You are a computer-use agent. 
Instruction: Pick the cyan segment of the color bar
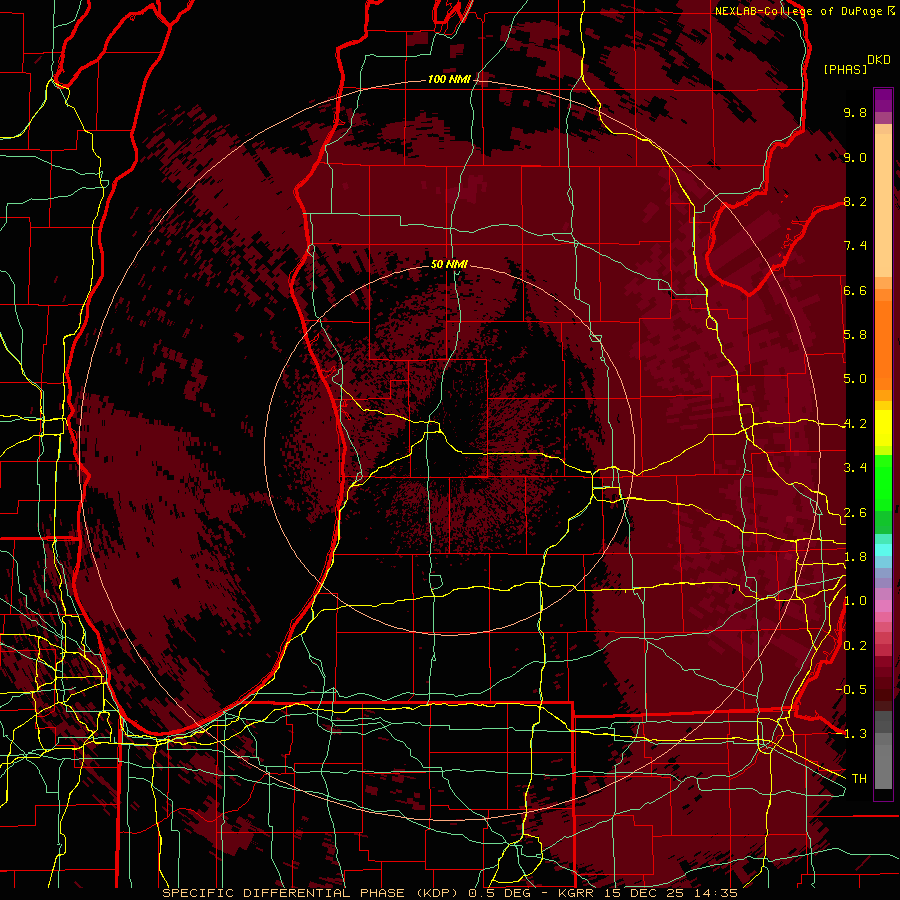pos(883,550)
